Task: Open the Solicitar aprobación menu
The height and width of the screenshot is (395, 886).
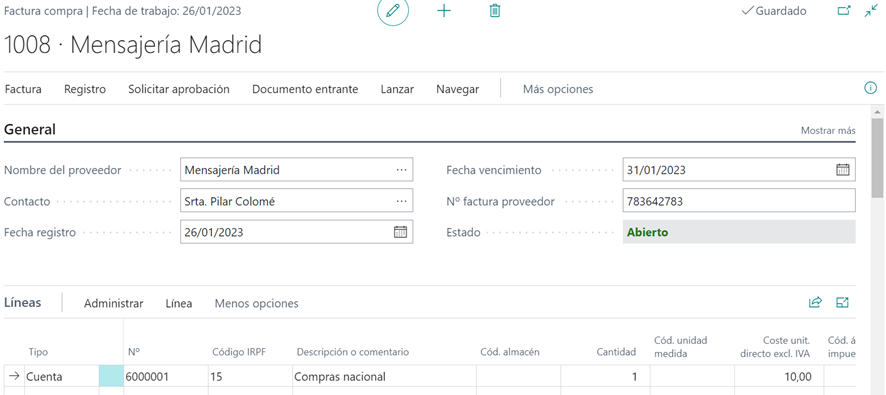Action: 179,89
